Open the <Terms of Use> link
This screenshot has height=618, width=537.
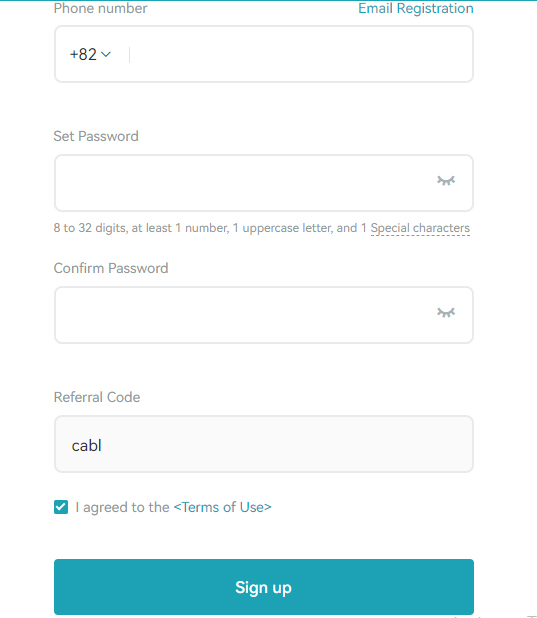222,507
